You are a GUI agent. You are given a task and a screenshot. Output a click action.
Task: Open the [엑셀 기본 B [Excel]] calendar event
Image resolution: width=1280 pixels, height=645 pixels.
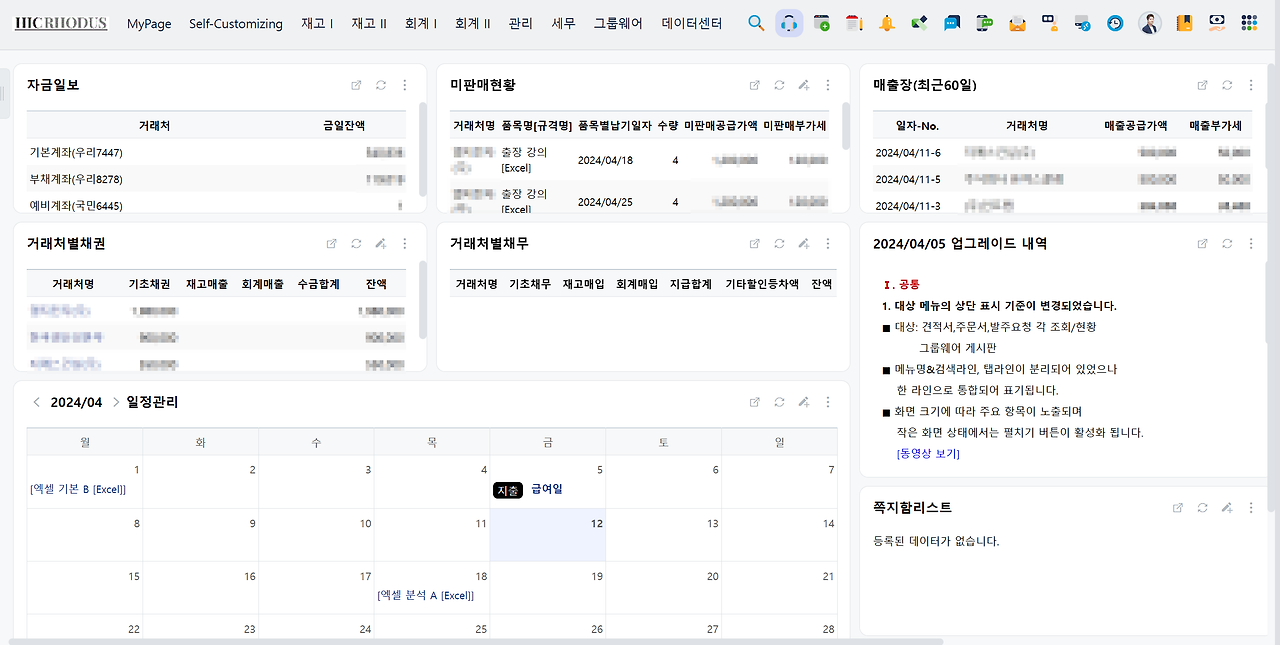[x=78, y=489]
